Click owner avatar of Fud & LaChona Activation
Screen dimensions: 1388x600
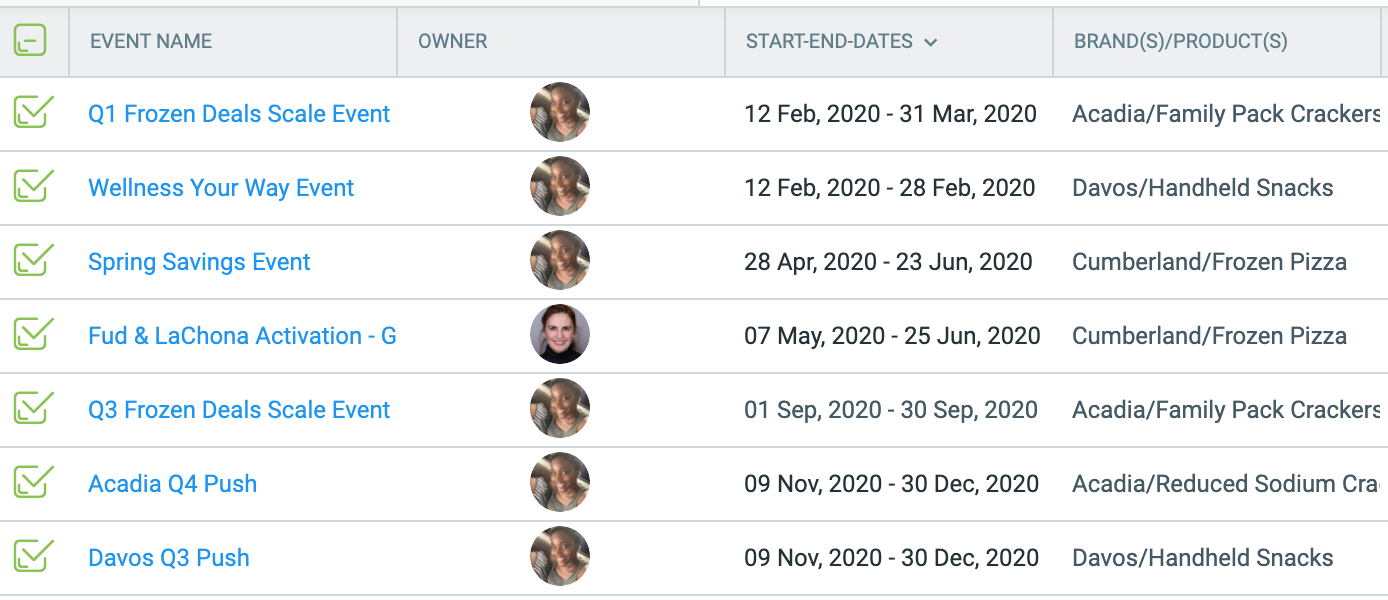pos(560,334)
